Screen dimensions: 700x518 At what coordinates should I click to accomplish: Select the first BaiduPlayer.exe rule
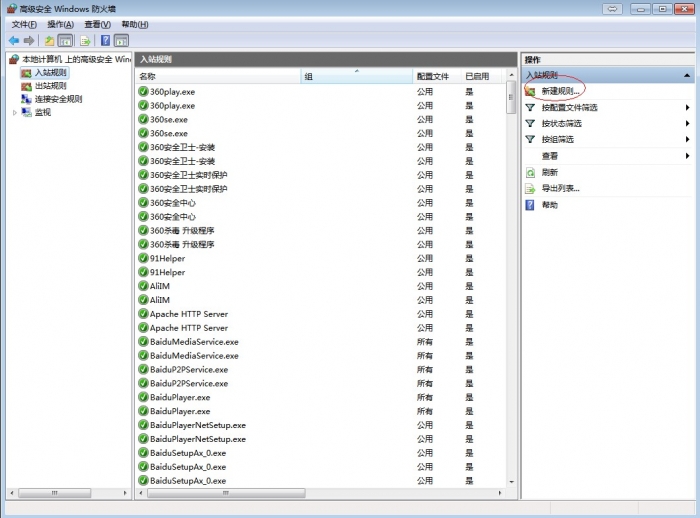pyautogui.click(x=180, y=397)
